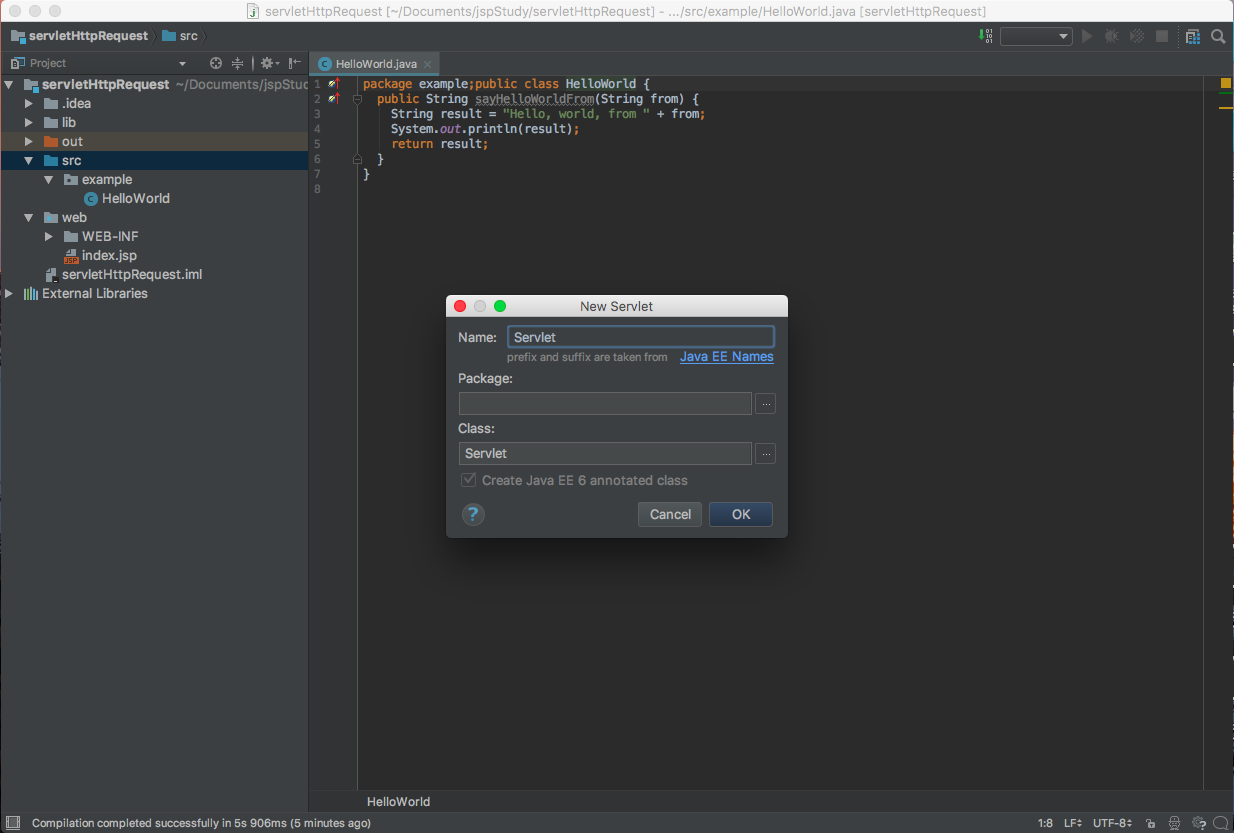1234x833 pixels.
Task: Click the speech bubble notifications icon
Action: tap(1221, 823)
